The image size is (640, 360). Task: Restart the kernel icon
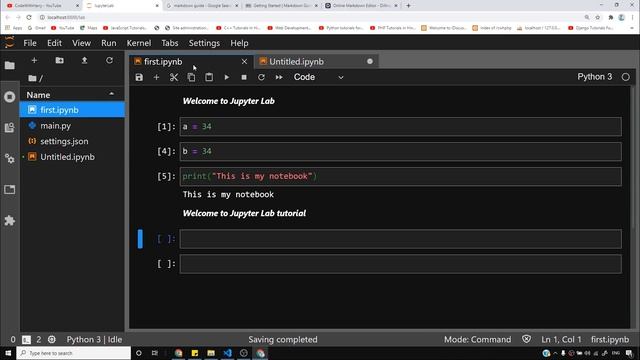point(261,77)
